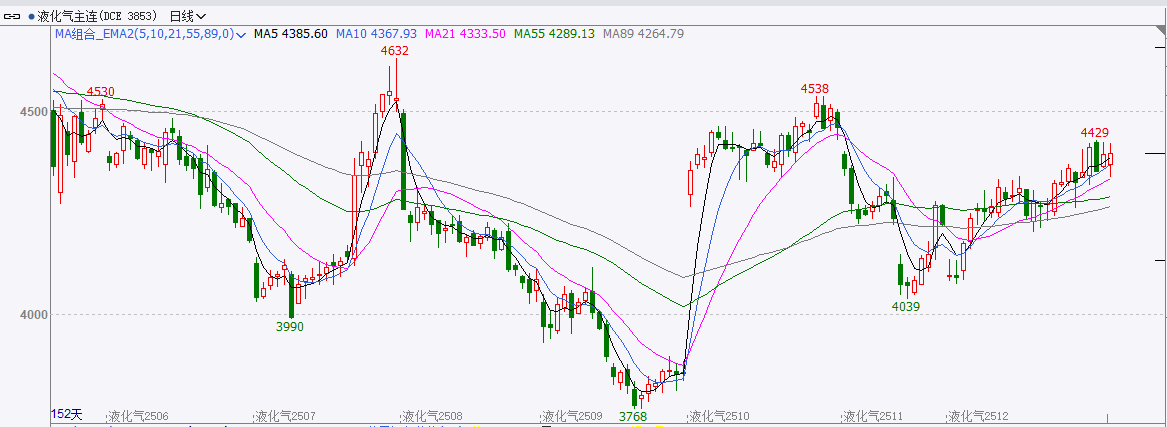Expand the MA组合_EMA2 indicator dropdown
1167x427 pixels.
coord(240,34)
